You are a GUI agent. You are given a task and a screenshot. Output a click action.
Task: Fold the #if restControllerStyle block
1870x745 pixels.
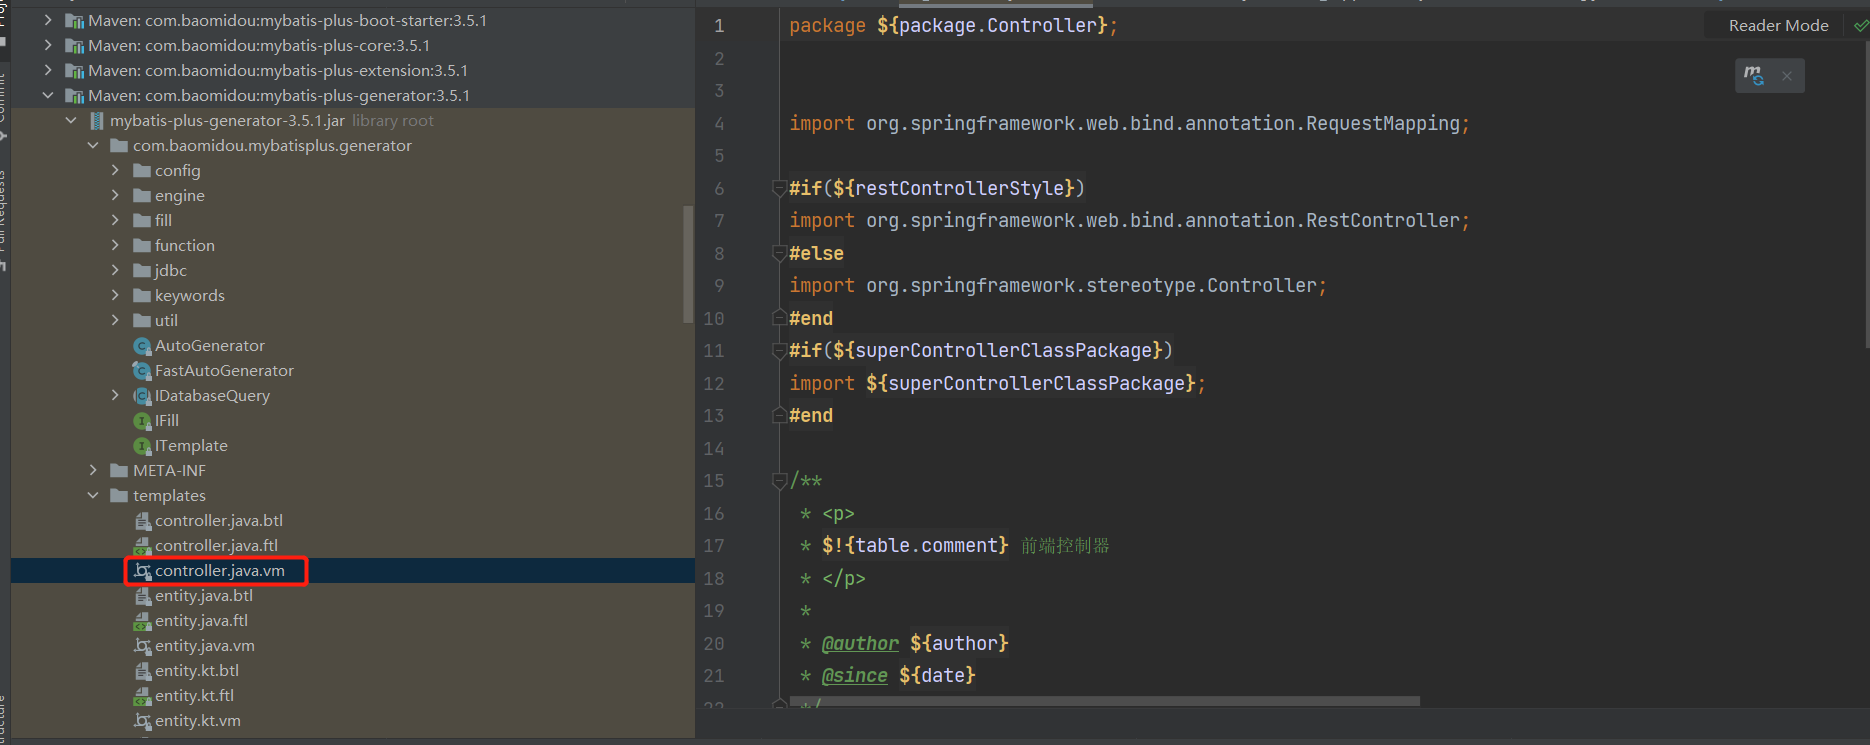click(x=779, y=188)
